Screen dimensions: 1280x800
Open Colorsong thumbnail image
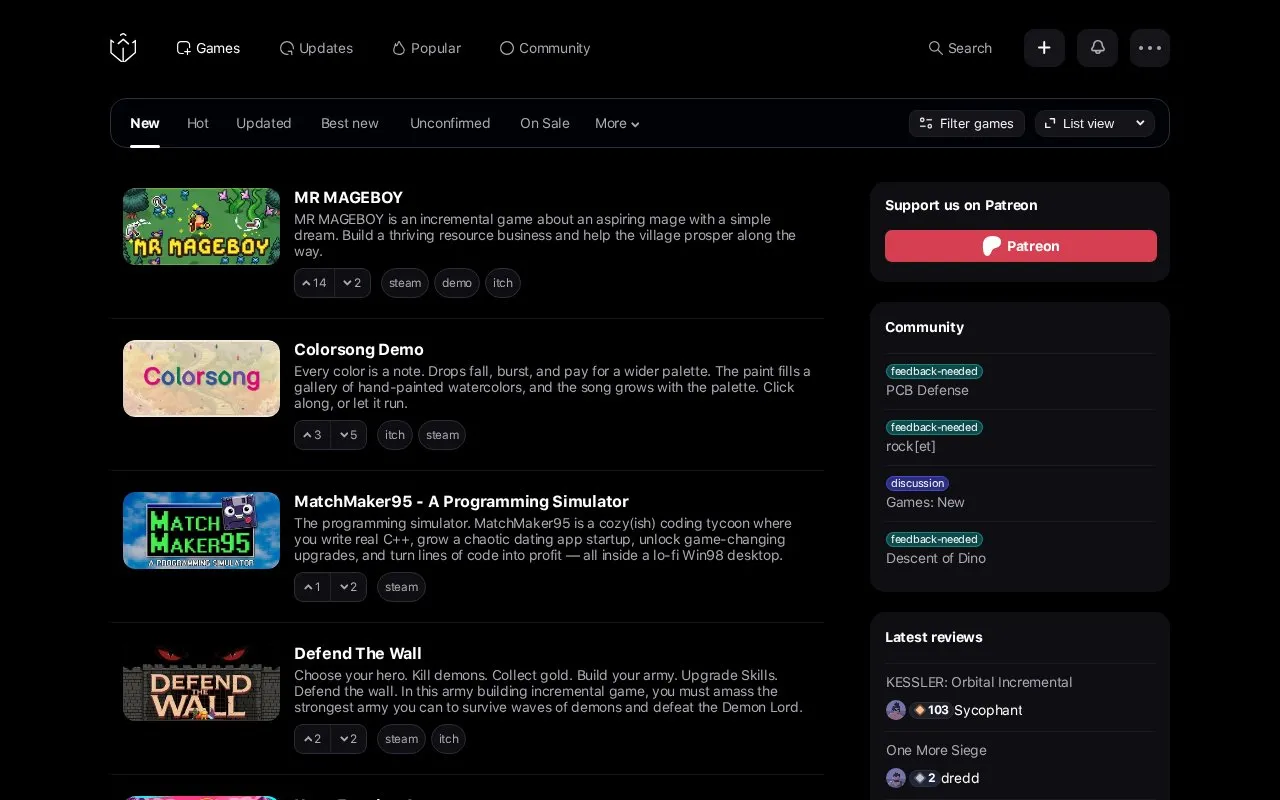coord(201,378)
